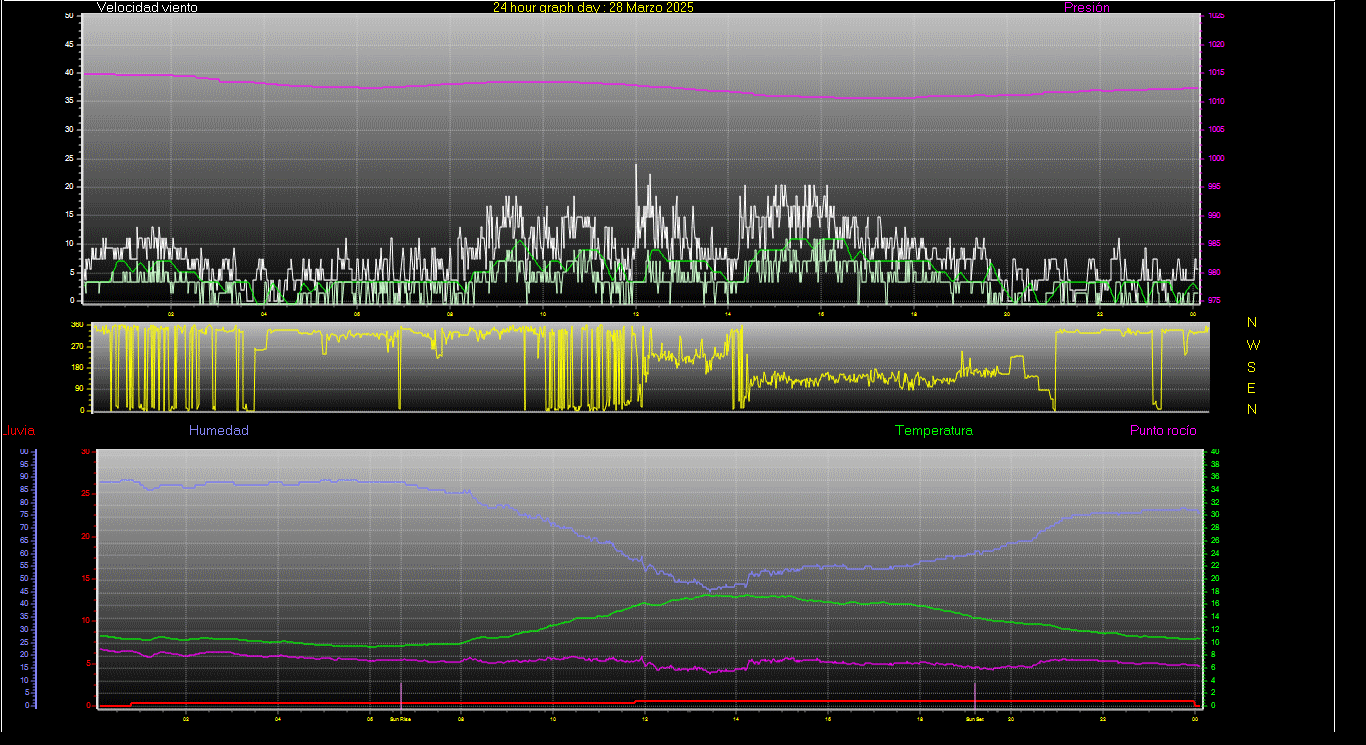Click the 'S' wind direction letter
Screen dimensions: 1366x745
(1252, 366)
